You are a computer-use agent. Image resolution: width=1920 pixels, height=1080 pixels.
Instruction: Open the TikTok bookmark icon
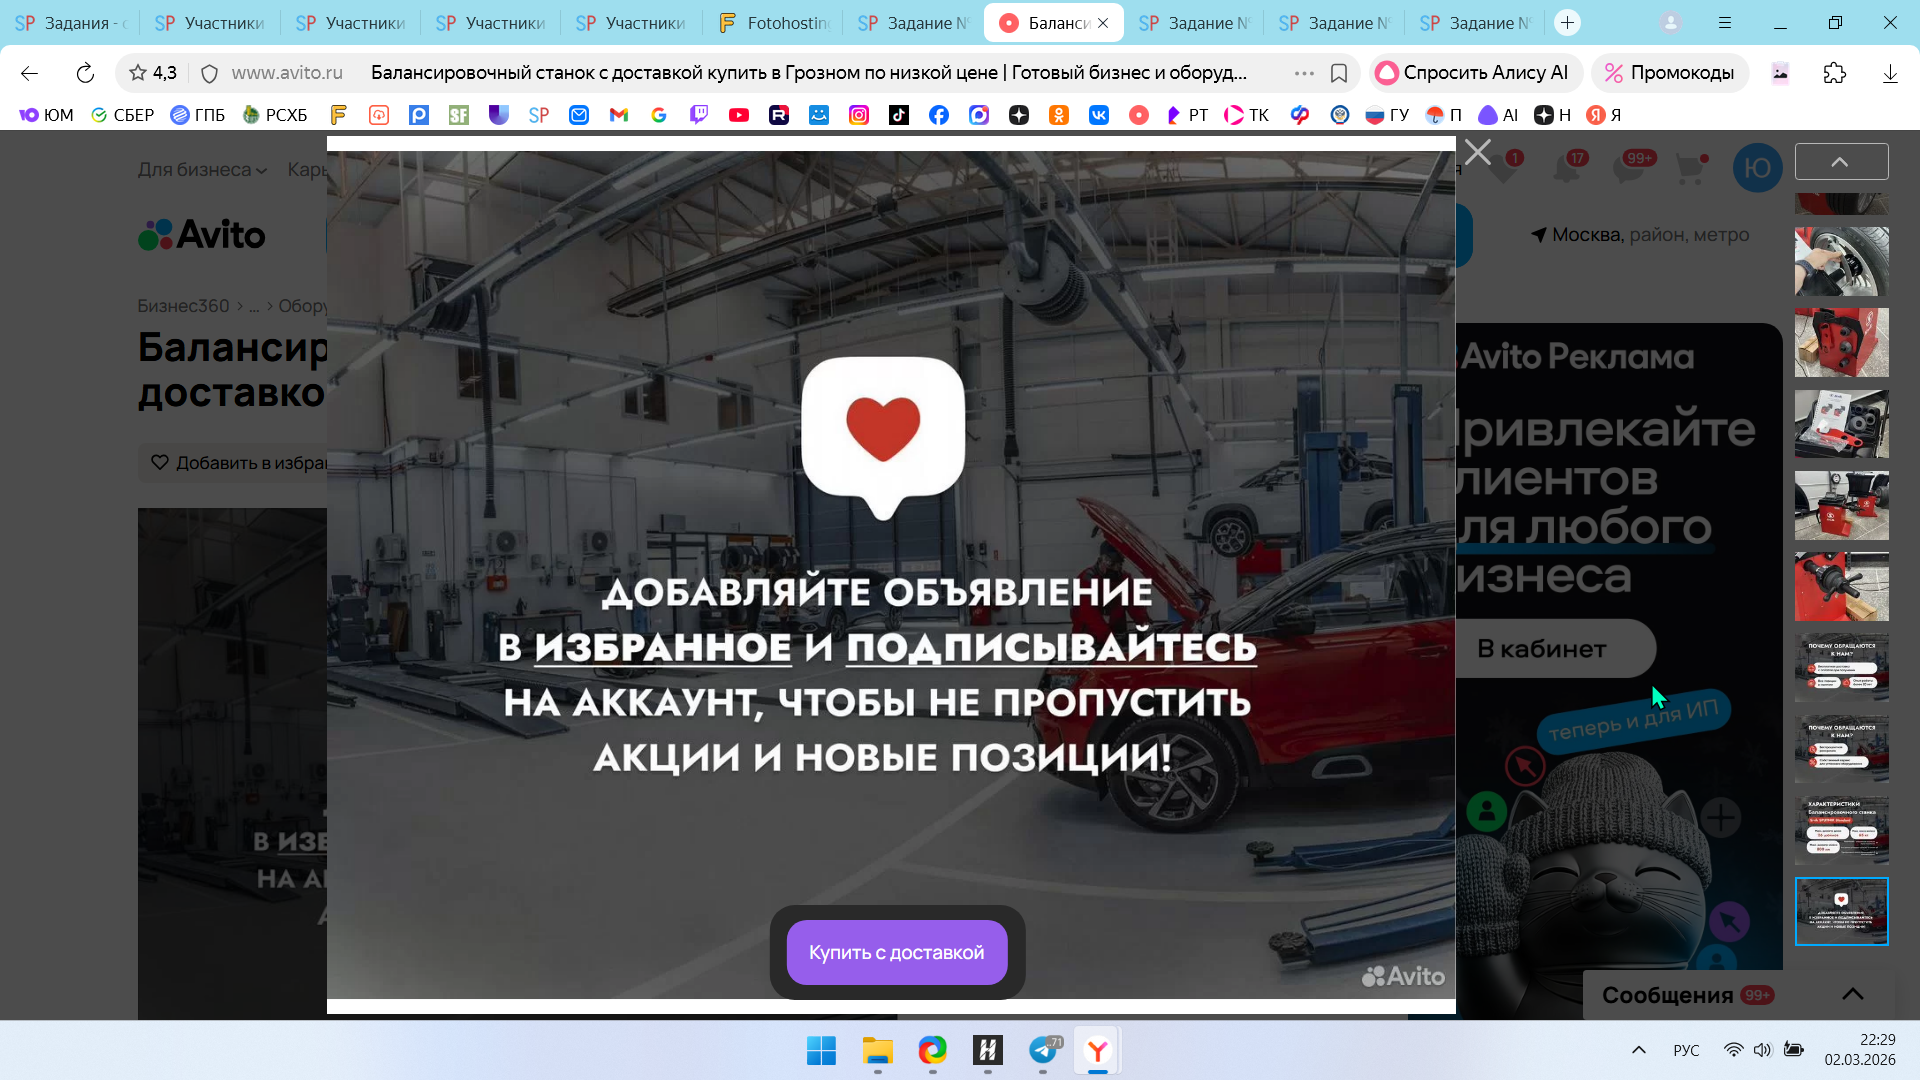coord(899,115)
